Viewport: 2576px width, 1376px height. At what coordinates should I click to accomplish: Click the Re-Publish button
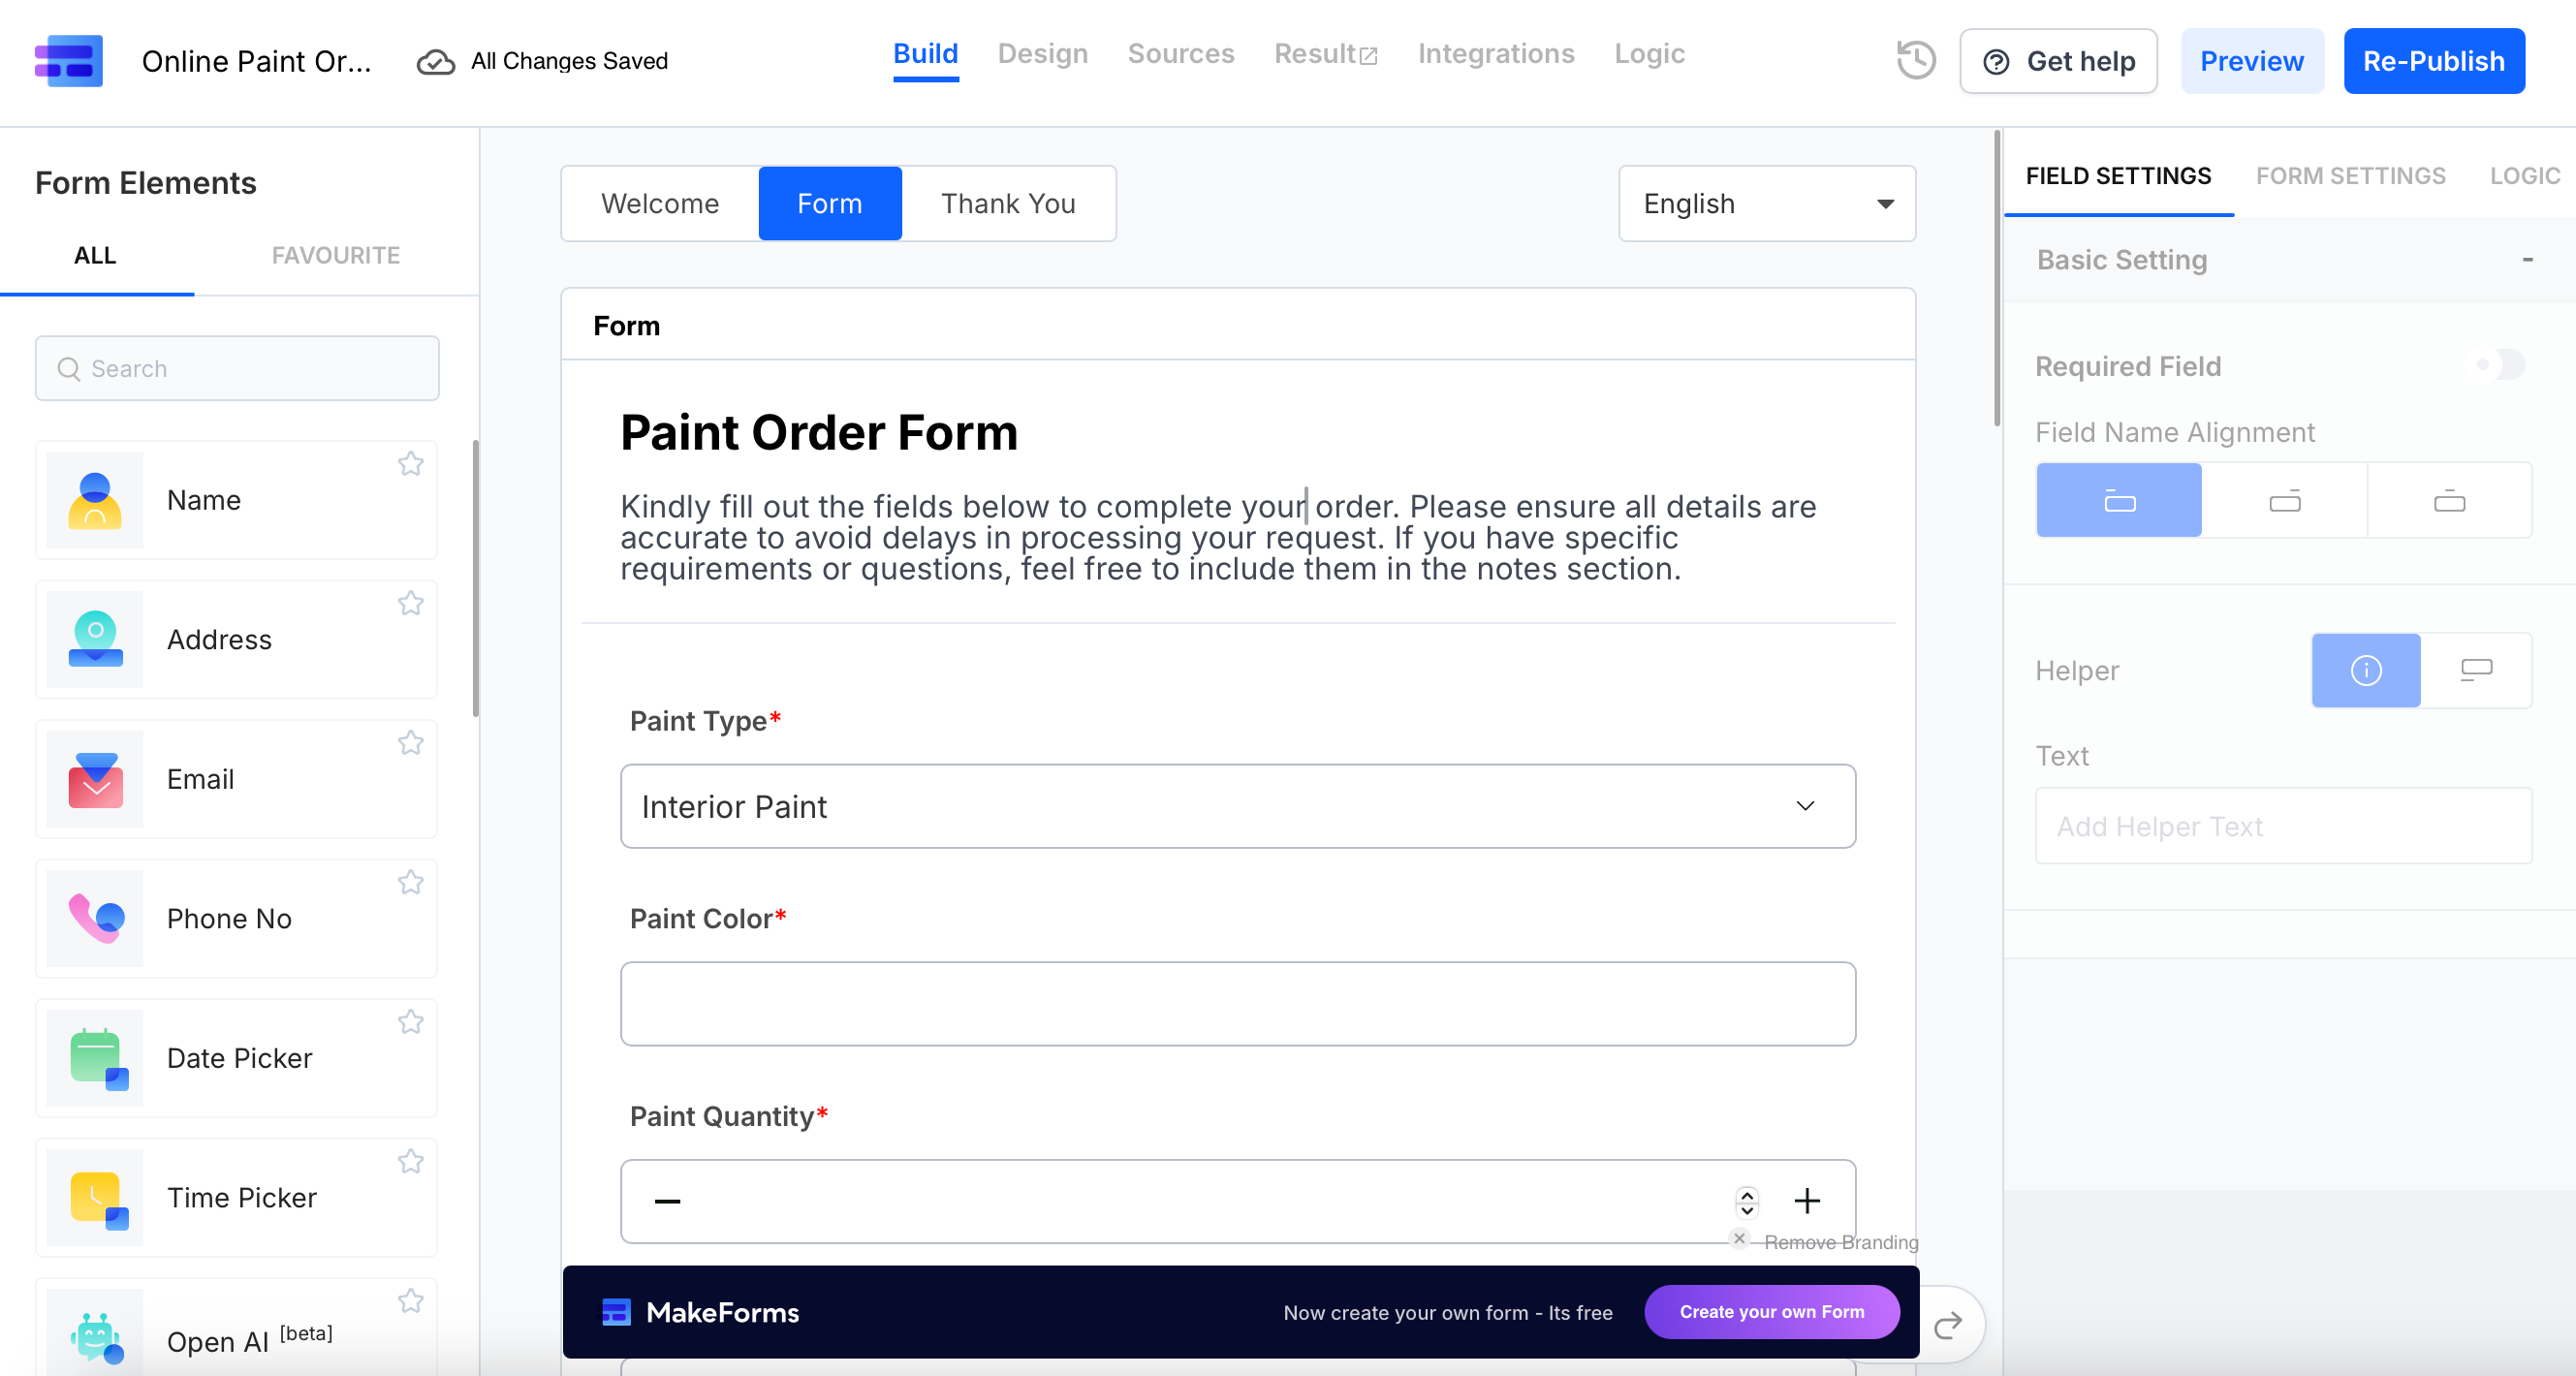2433,61
